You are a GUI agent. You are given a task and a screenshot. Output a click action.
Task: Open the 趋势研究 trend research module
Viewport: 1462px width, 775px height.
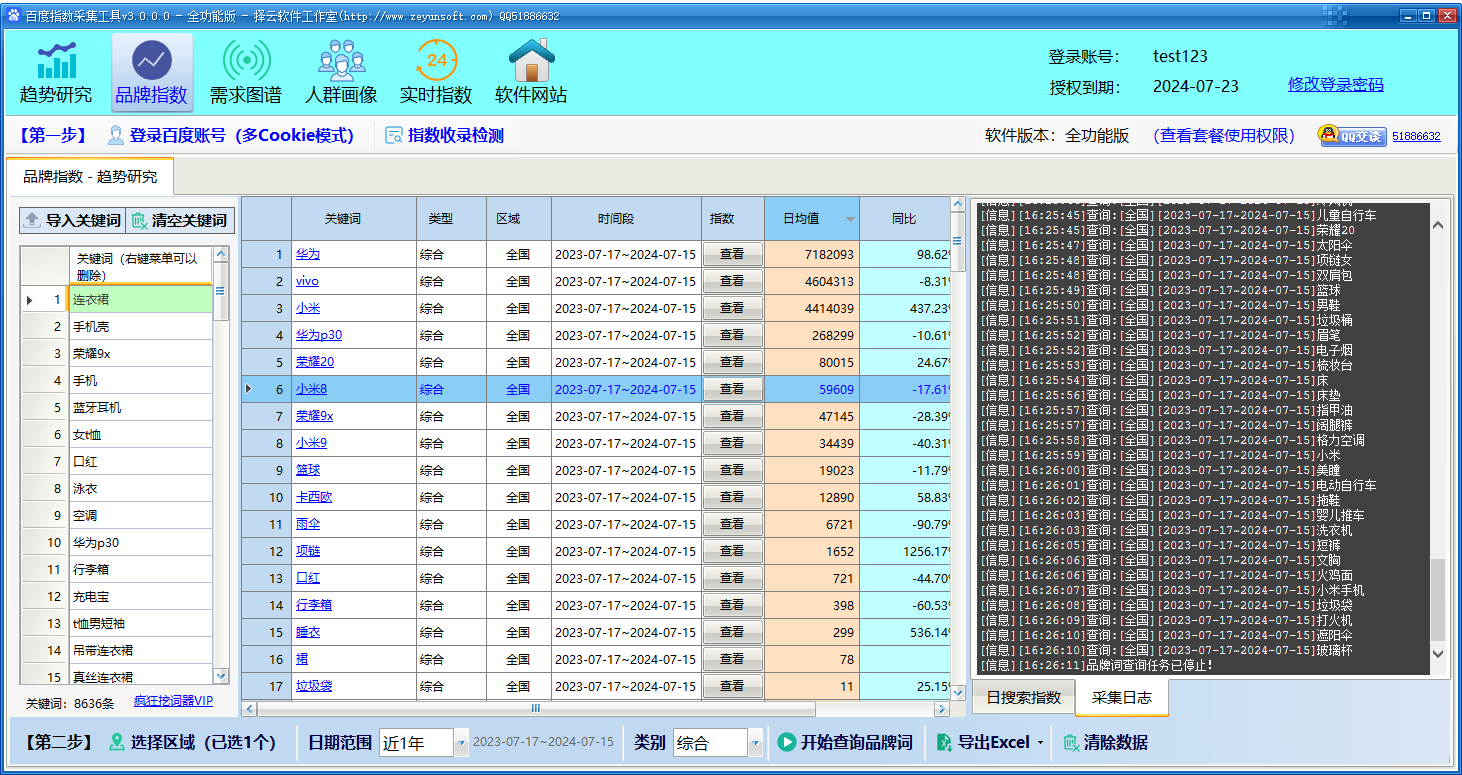56,72
